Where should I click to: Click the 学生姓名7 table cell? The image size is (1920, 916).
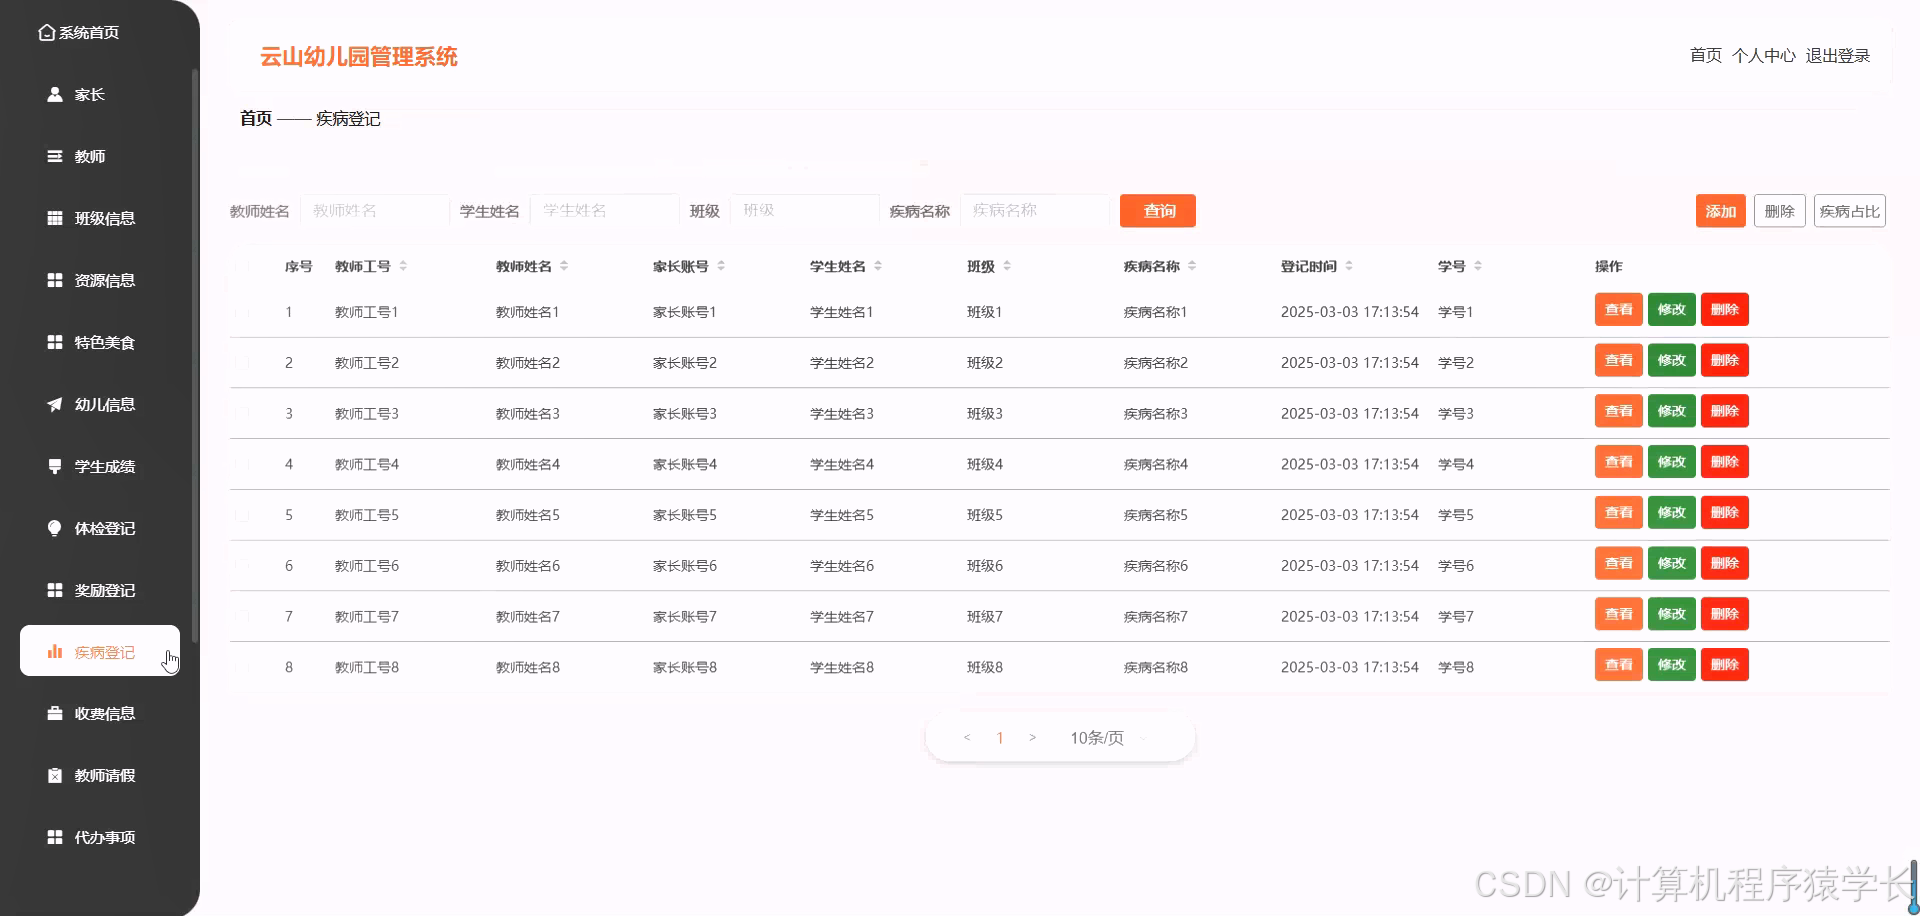842,617
